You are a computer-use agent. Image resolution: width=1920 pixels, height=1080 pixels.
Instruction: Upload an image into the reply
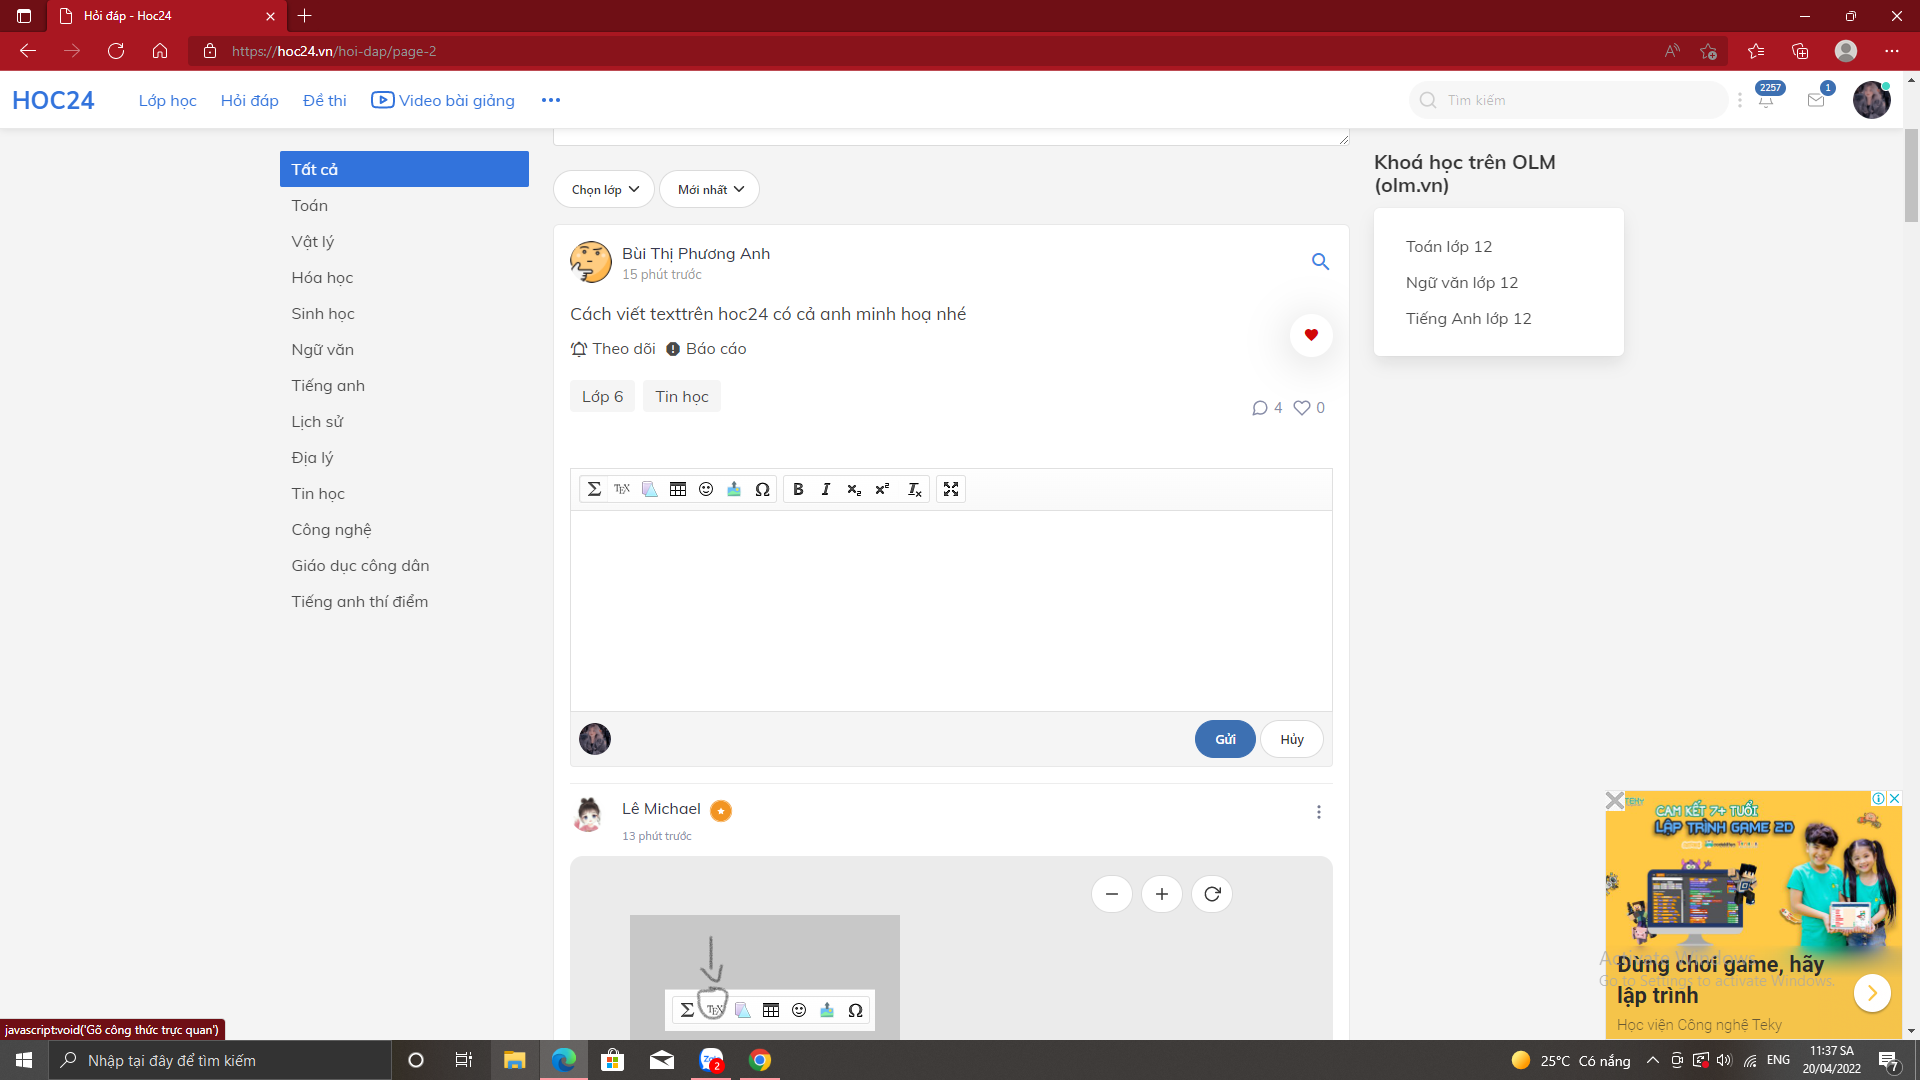[x=734, y=489]
